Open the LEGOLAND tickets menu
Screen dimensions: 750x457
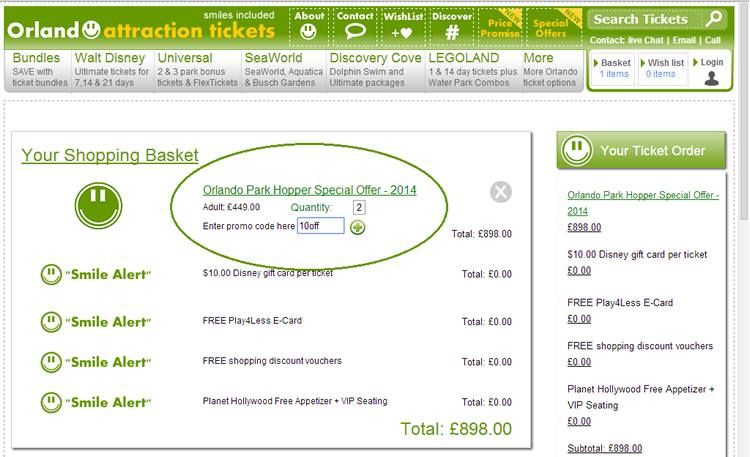[x=473, y=70]
